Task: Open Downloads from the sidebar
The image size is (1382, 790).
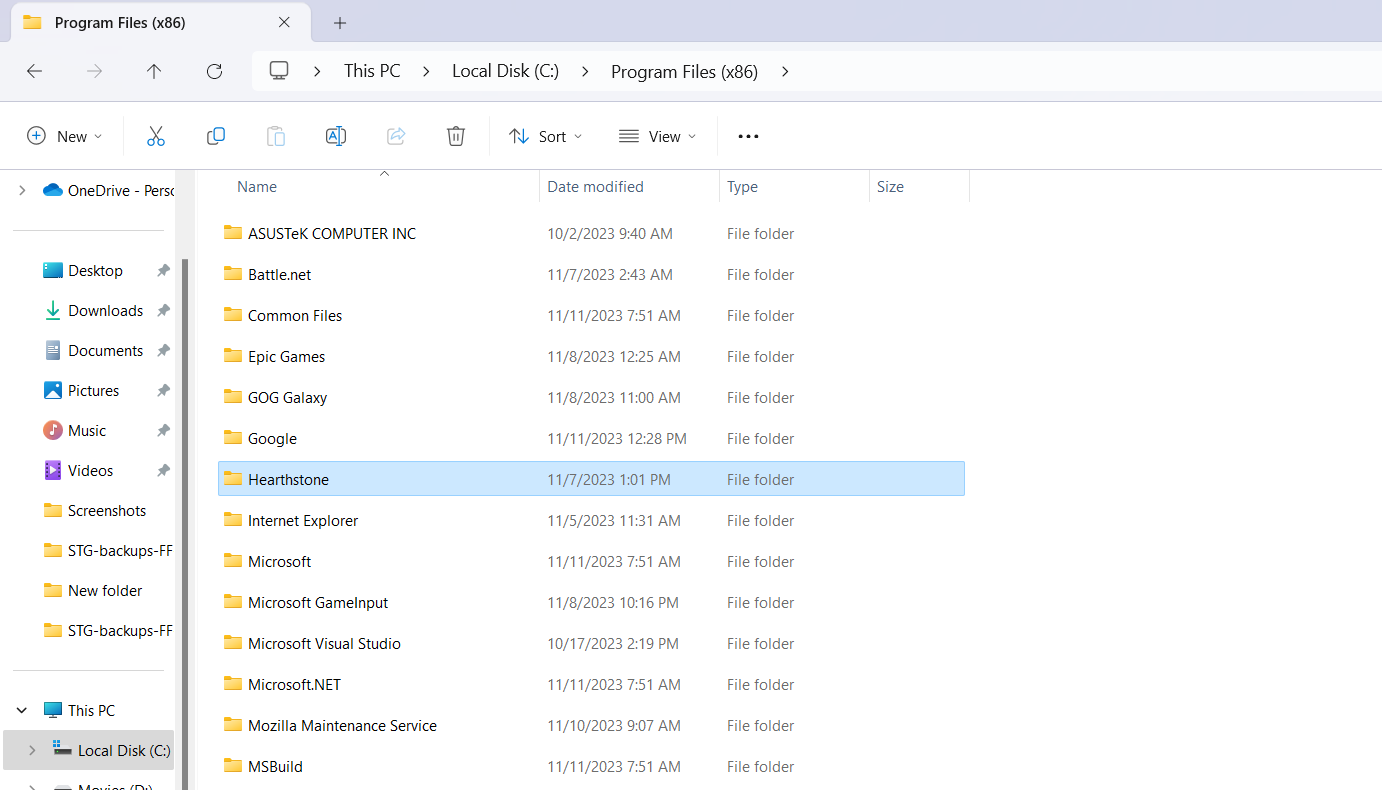Action: (x=105, y=310)
